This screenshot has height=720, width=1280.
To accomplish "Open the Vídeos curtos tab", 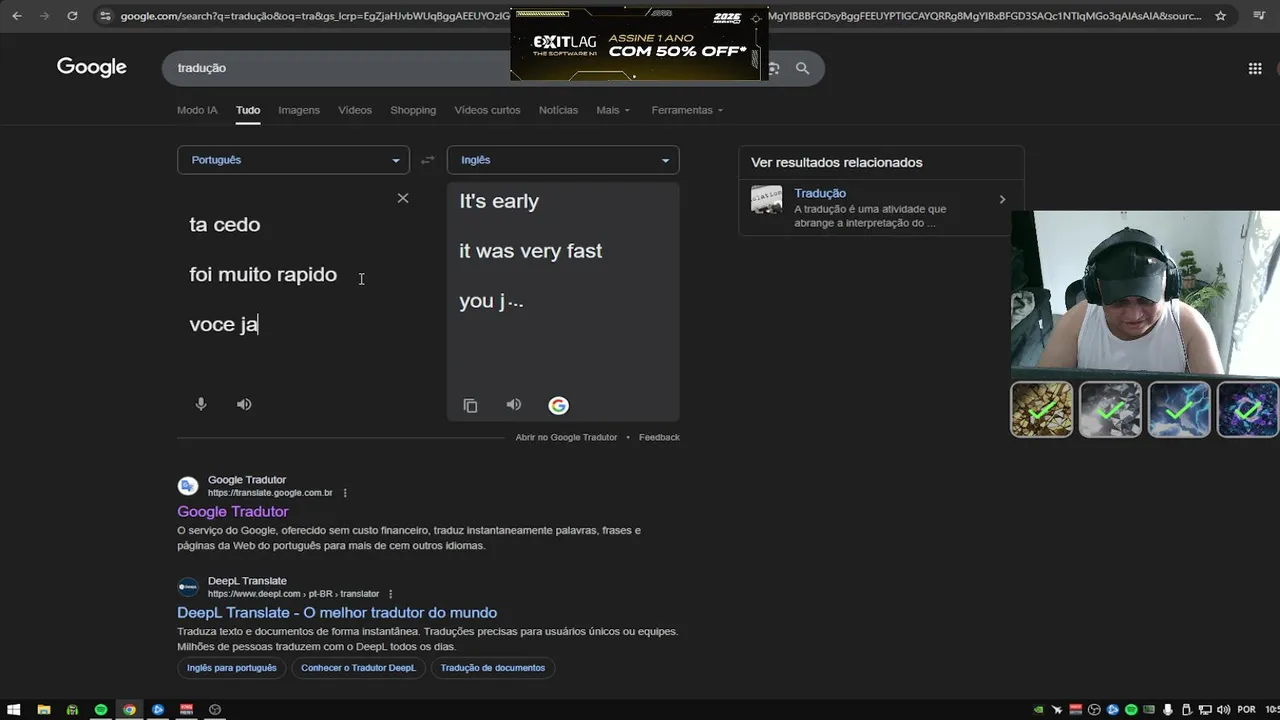I will tap(487, 110).
